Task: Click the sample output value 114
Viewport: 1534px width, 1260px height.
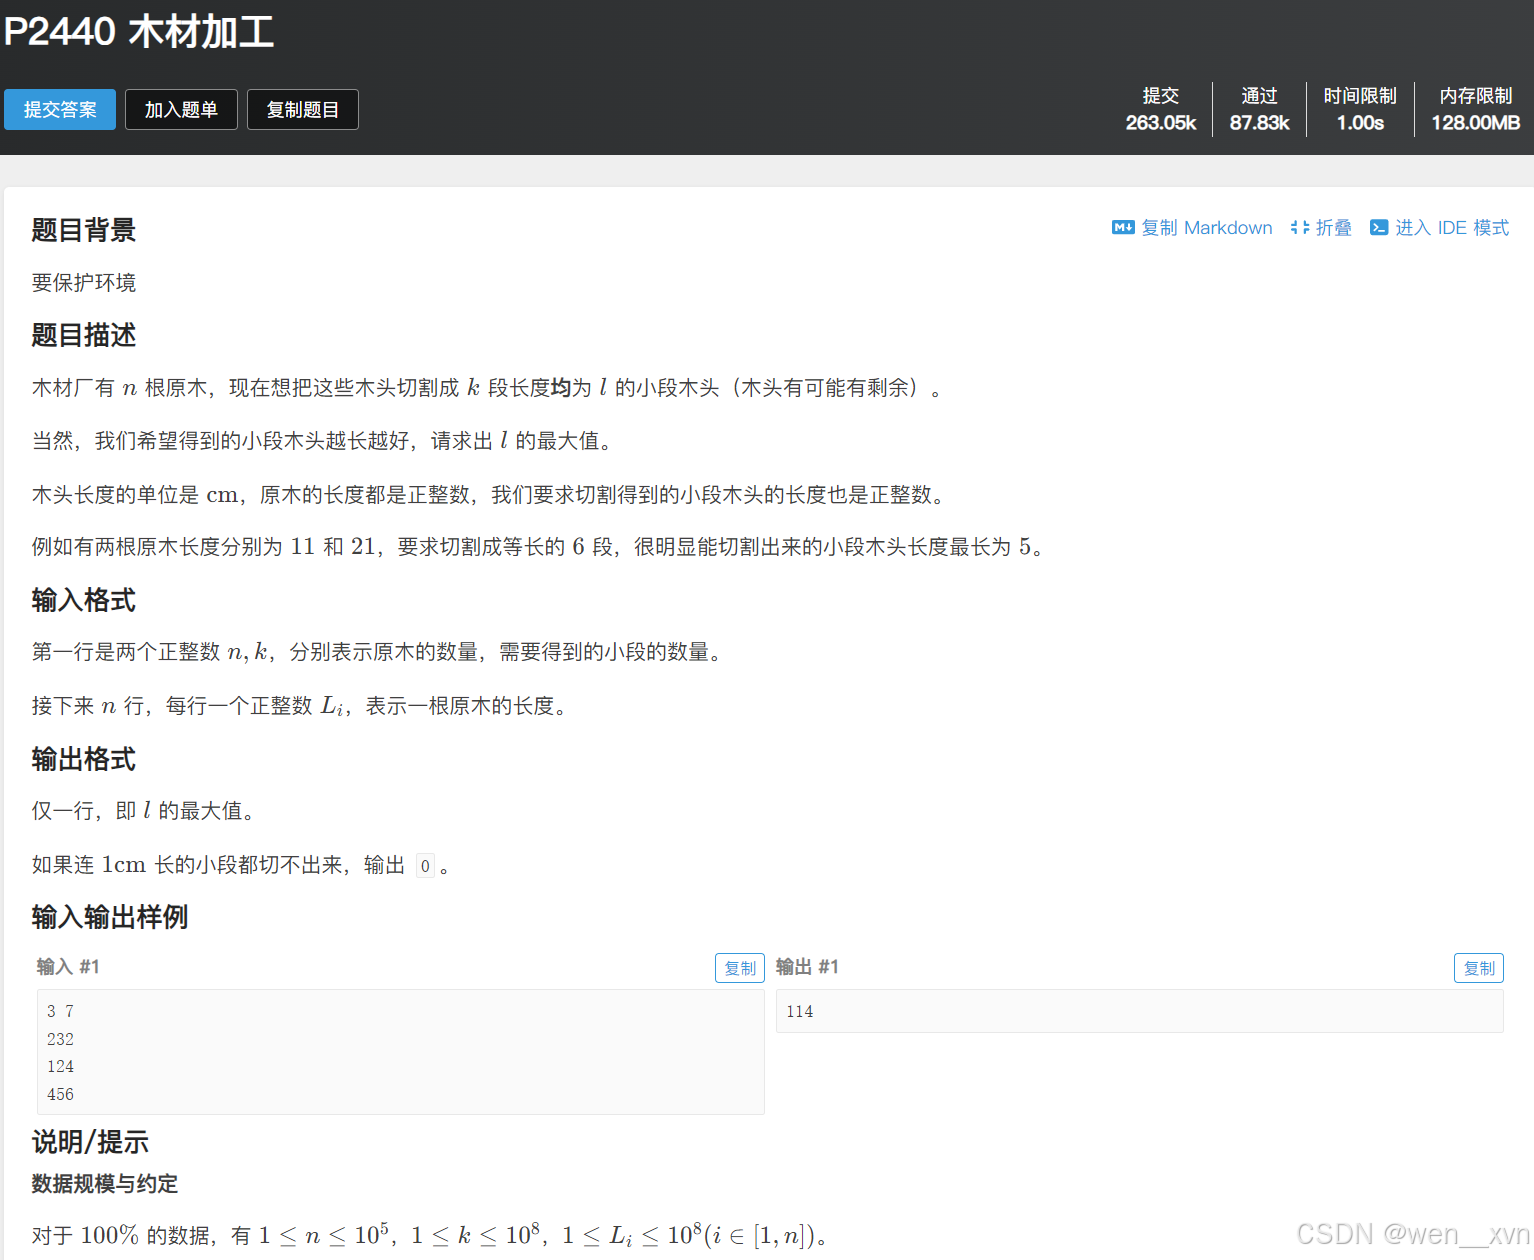Action: [800, 1011]
